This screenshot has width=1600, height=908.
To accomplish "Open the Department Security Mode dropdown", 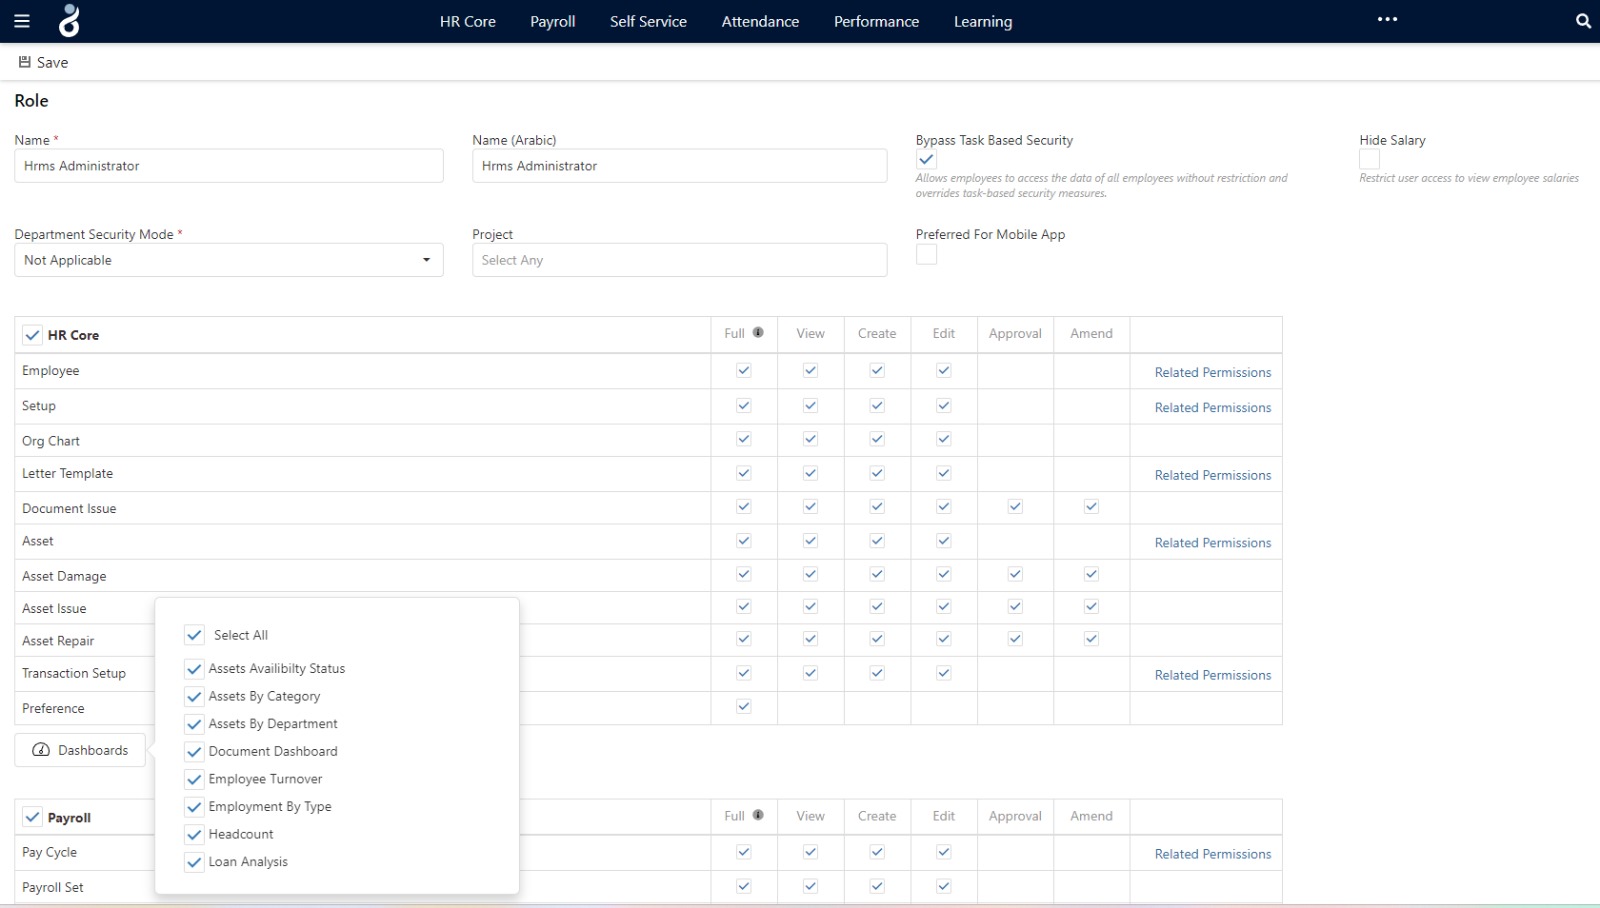I will coord(428,260).
